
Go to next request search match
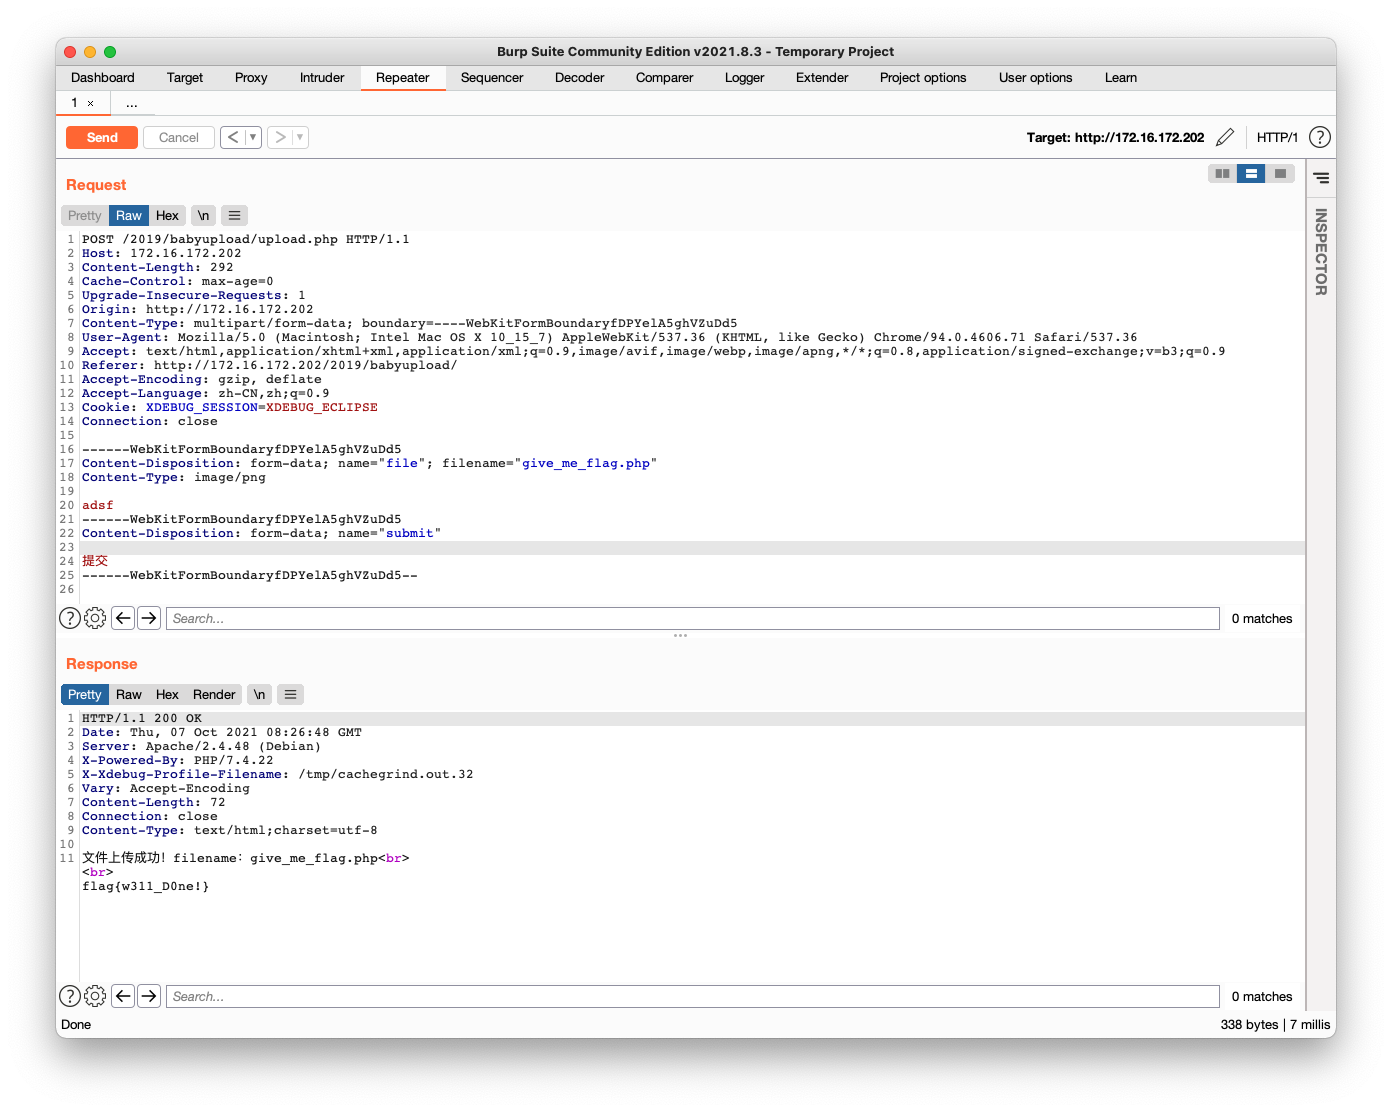click(x=149, y=618)
